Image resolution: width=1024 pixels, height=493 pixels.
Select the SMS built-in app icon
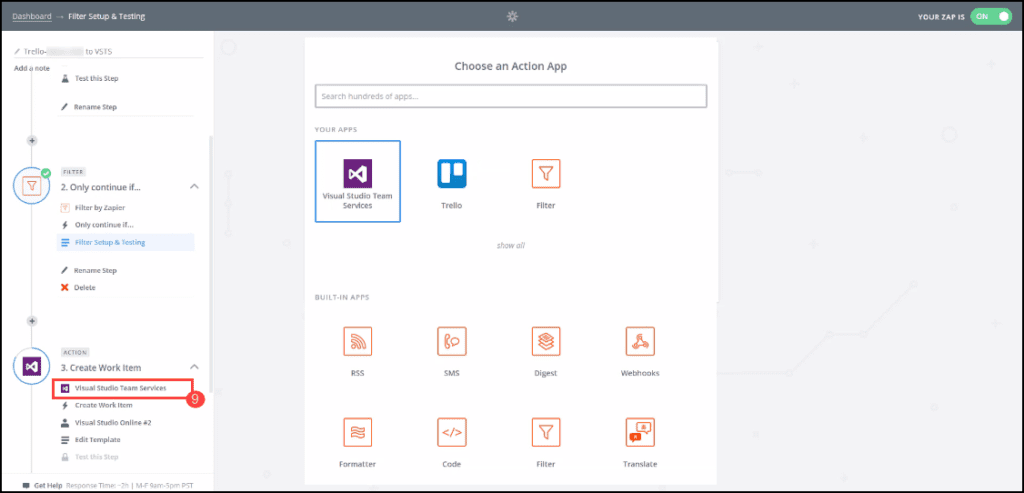451,342
